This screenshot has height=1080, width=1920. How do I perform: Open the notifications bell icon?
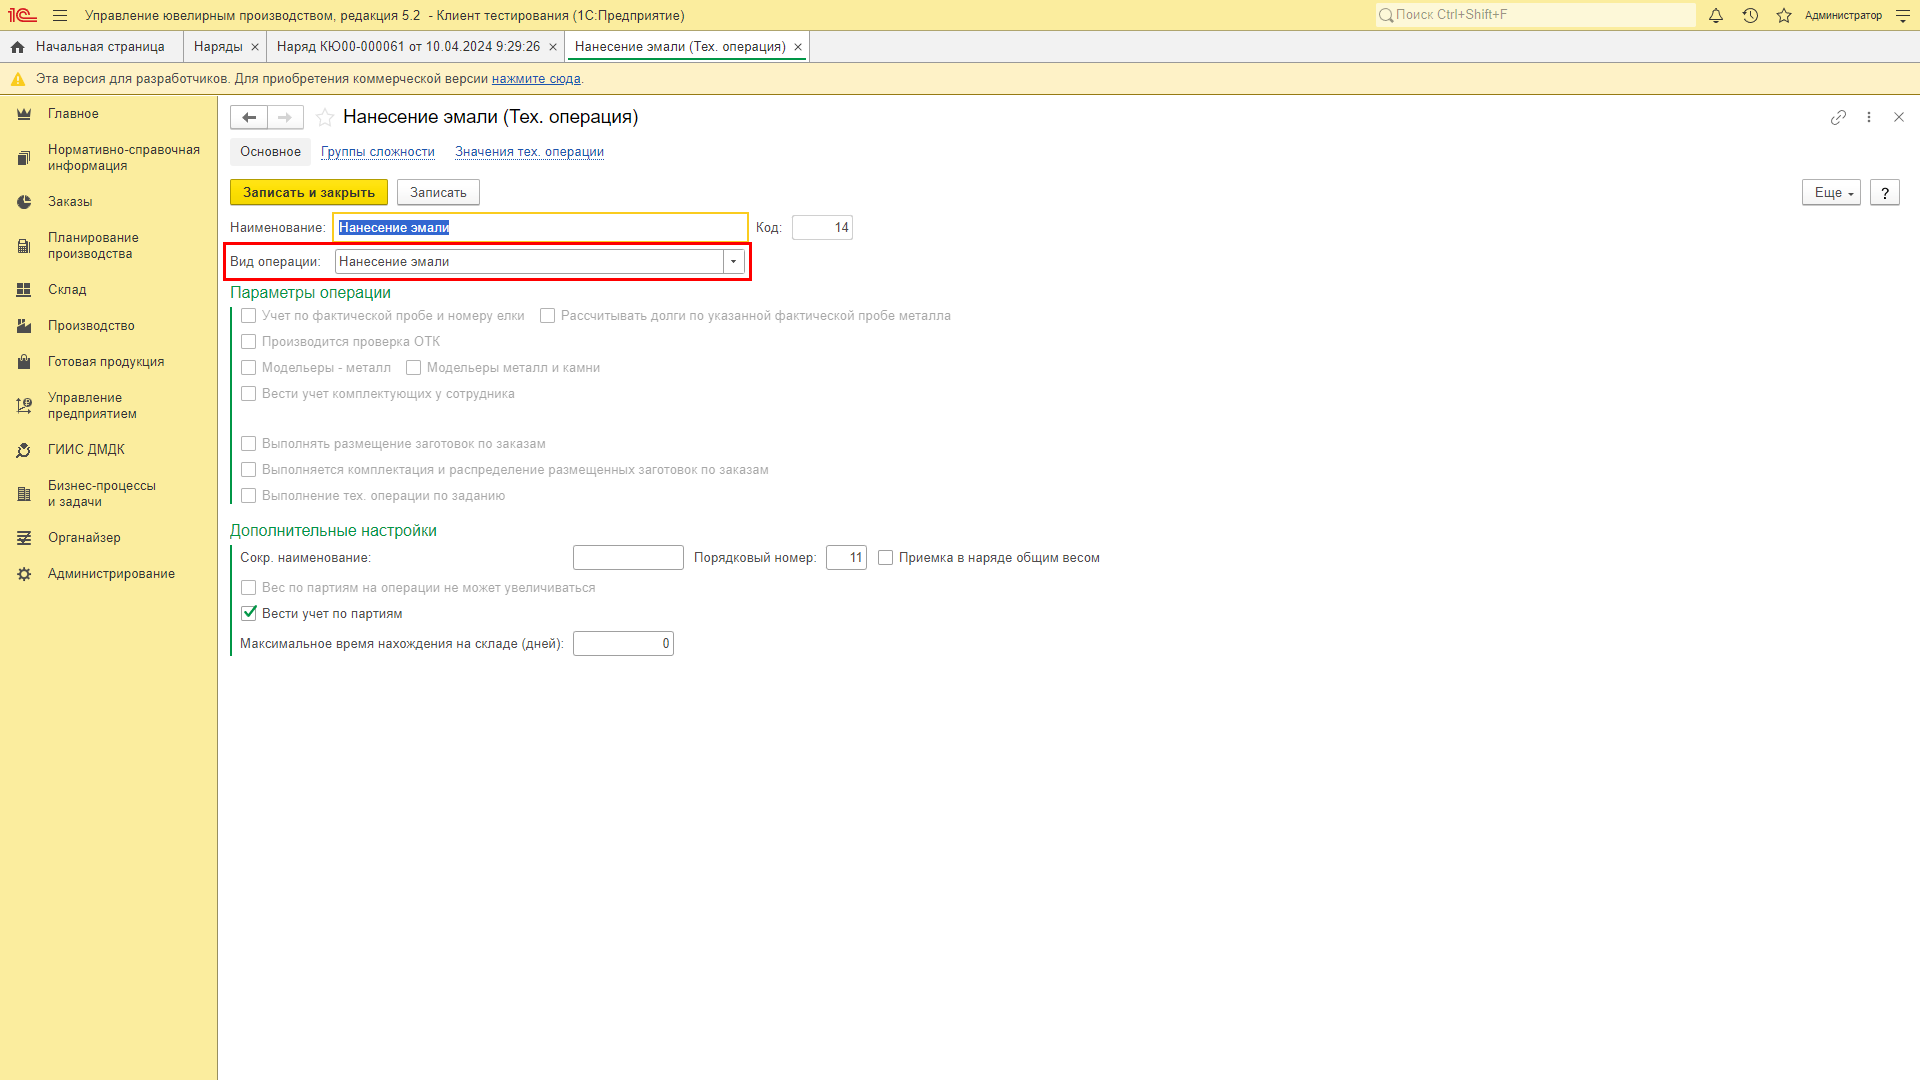1716,16
